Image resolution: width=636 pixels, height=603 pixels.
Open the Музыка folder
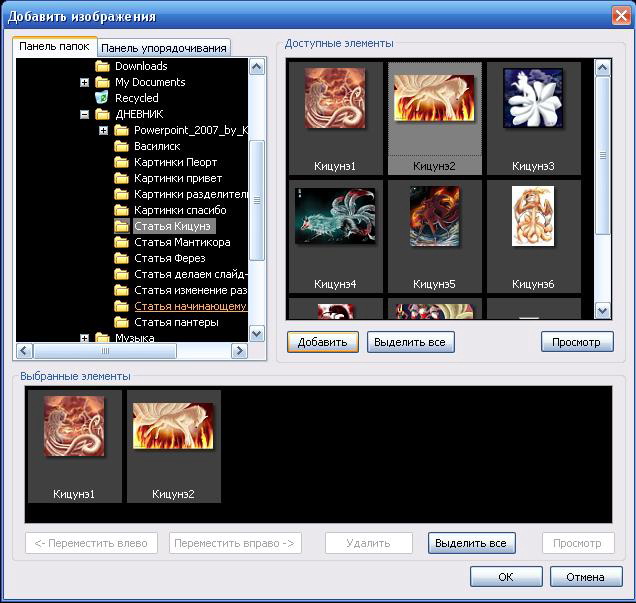click(135, 337)
